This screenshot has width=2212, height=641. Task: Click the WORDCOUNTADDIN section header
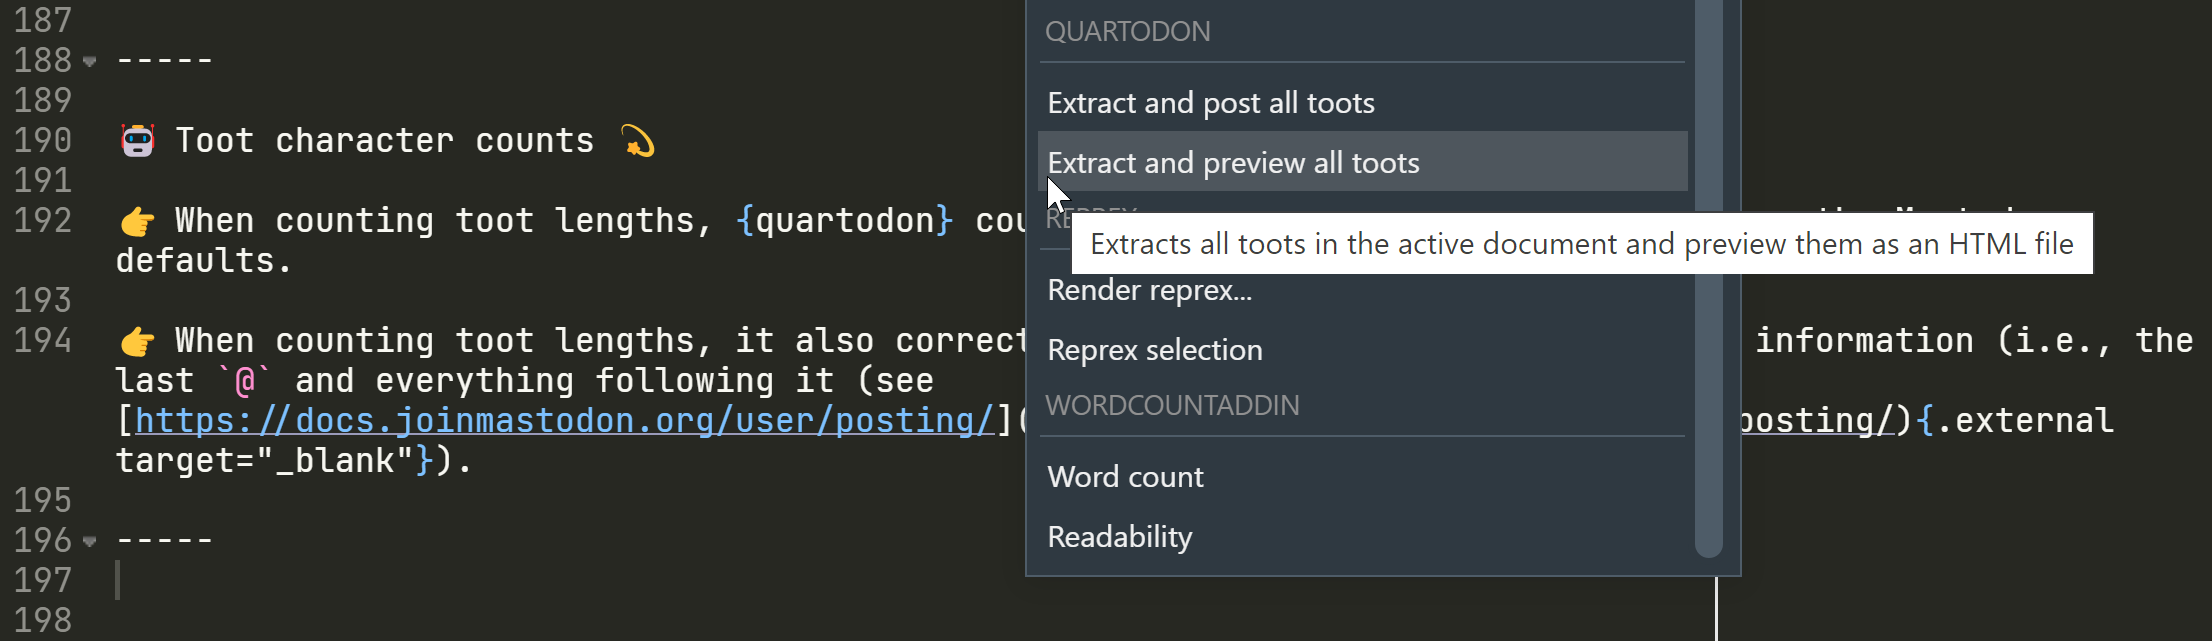[x=1172, y=404]
